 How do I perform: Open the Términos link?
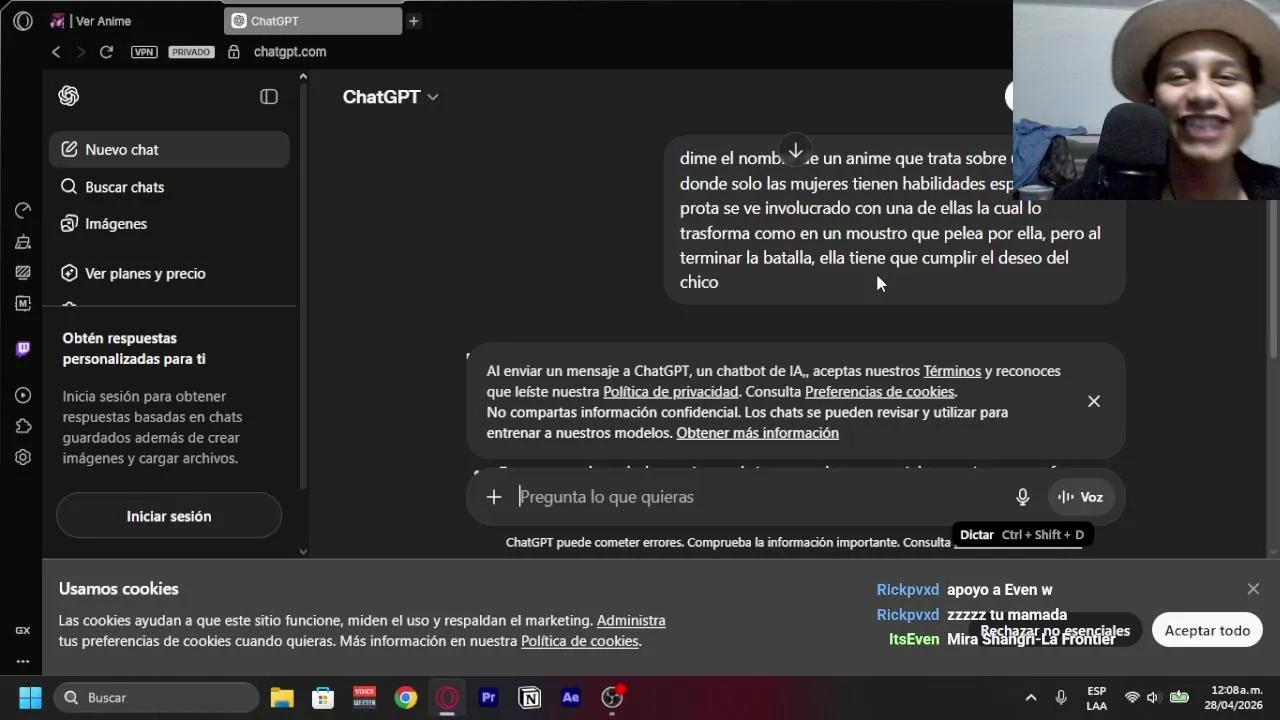click(952, 371)
